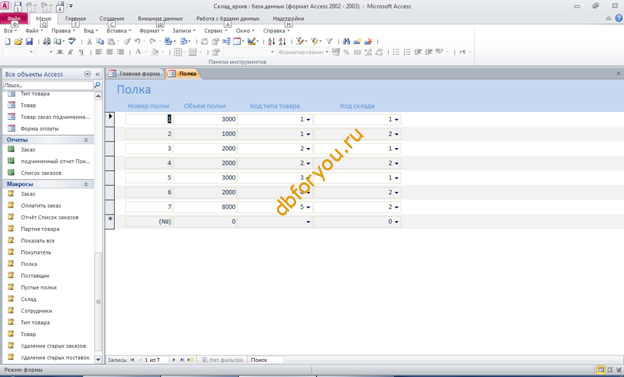Click the New document toolbar icon

pyautogui.click(x=7, y=41)
